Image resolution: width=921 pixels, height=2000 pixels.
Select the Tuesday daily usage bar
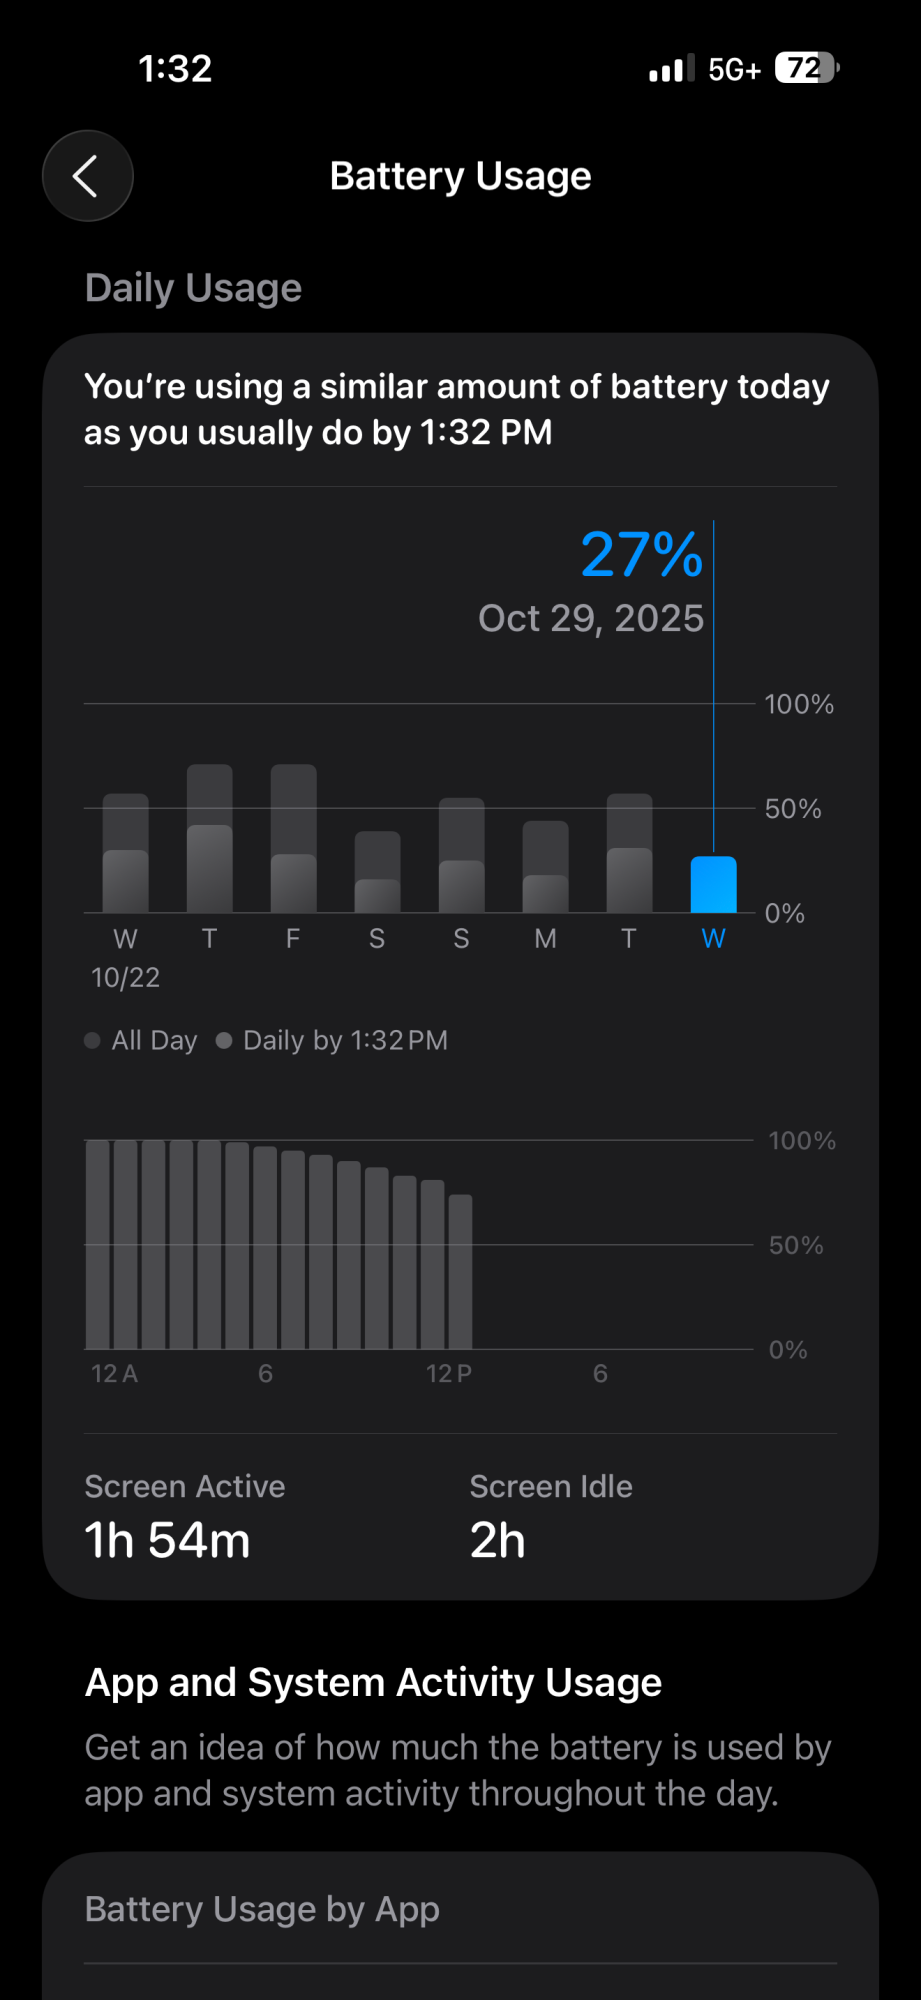(629, 854)
